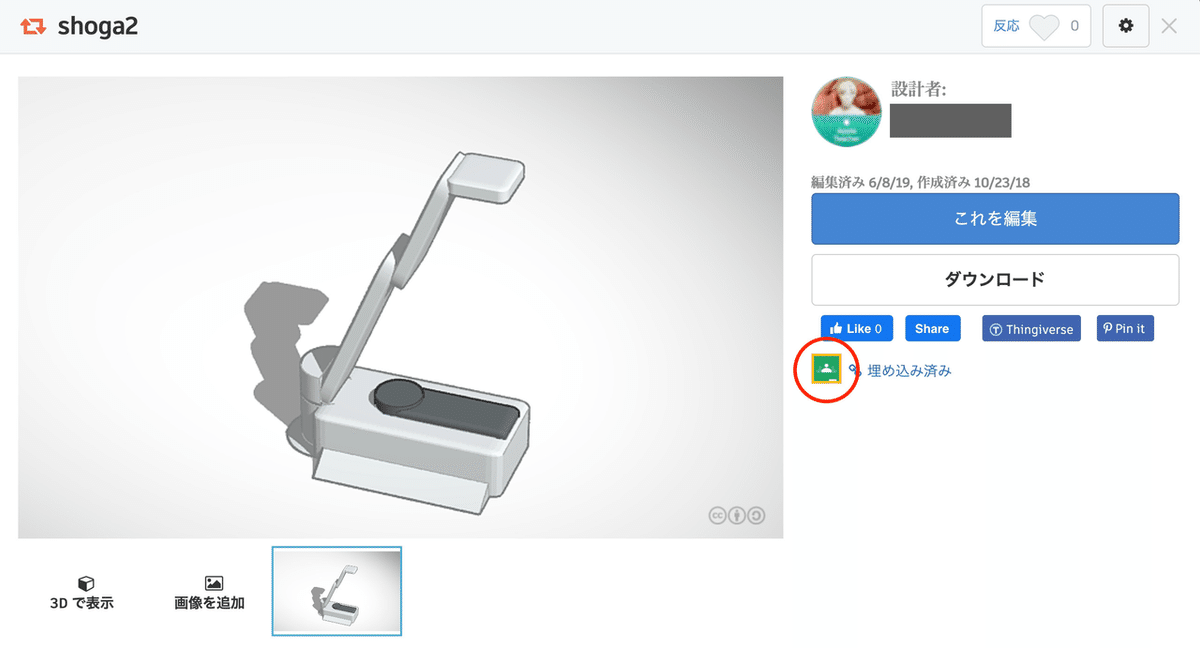Click the main 3D model preview image
The height and width of the screenshot is (648, 1200).
click(x=400, y=308)
